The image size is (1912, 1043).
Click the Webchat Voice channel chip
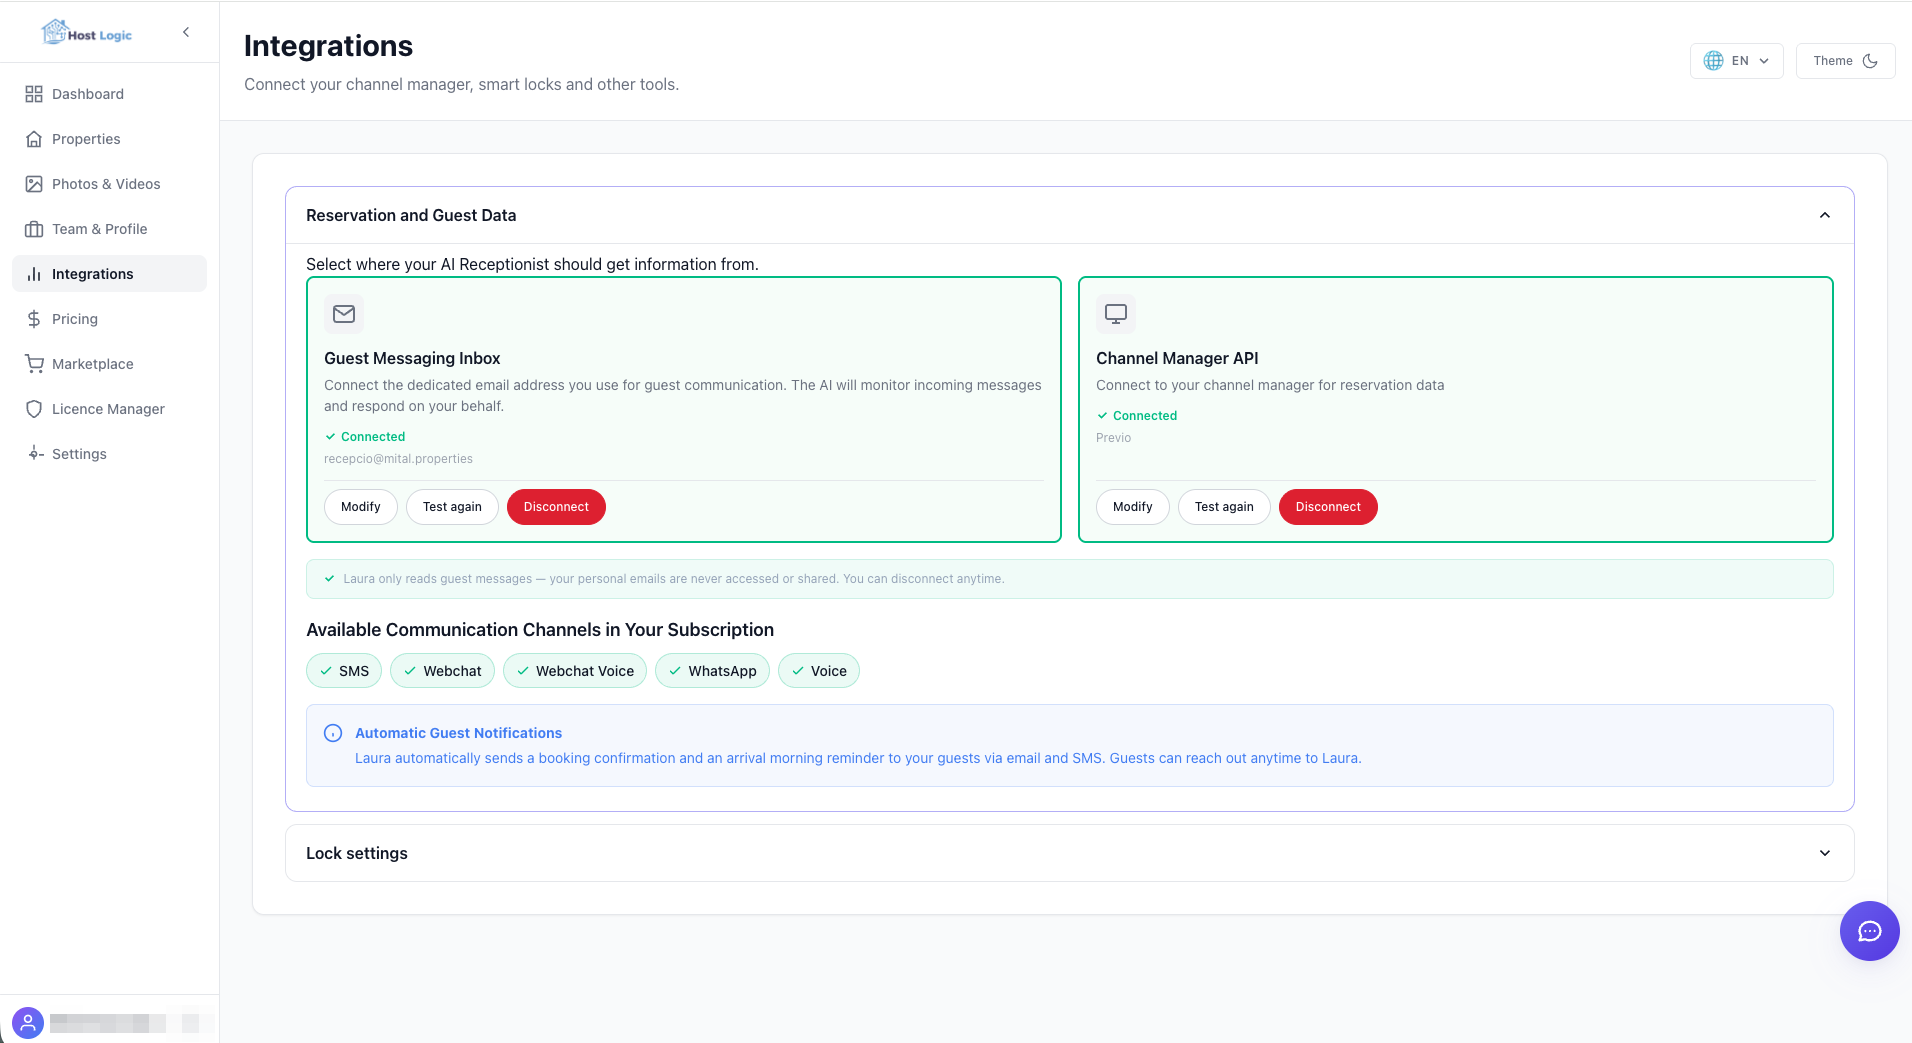point(575,671)
